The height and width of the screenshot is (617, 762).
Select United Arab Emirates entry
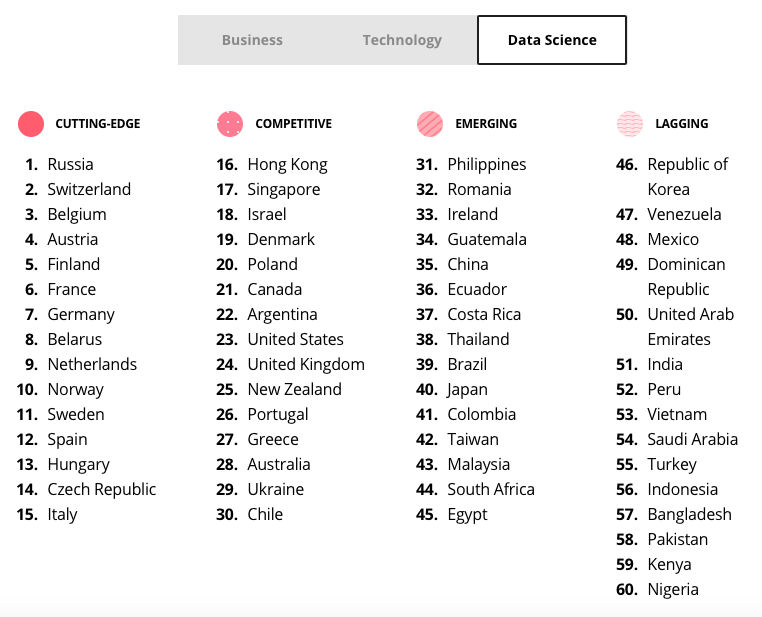691,327
